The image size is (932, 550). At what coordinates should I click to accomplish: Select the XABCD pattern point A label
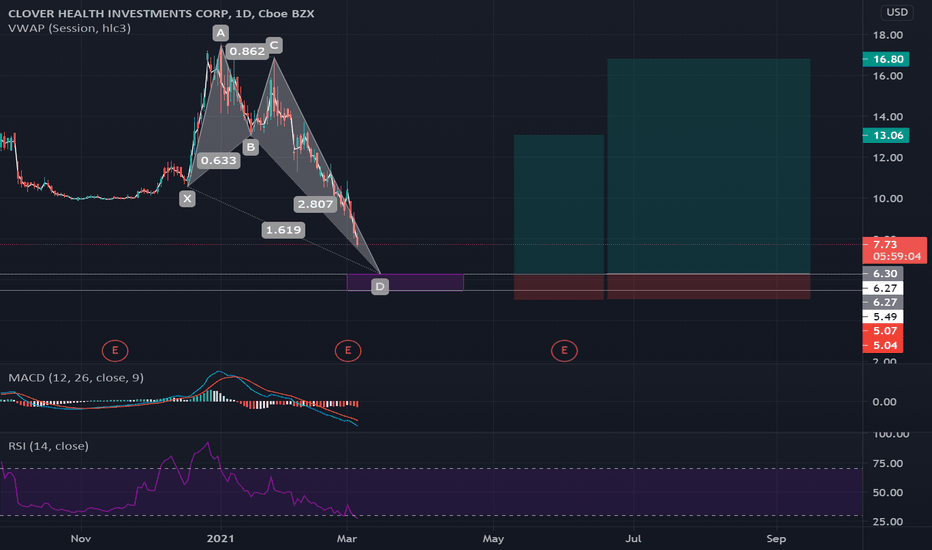[x=221, y=33]
